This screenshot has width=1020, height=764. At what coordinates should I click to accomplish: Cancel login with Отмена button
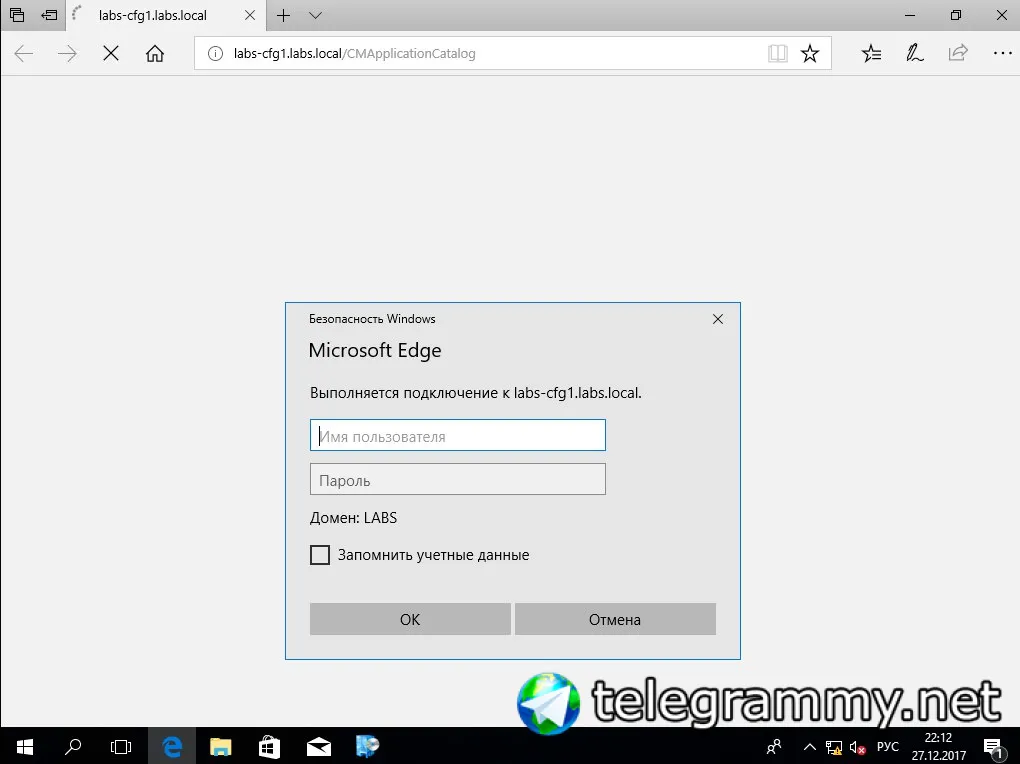coord(615,619)
